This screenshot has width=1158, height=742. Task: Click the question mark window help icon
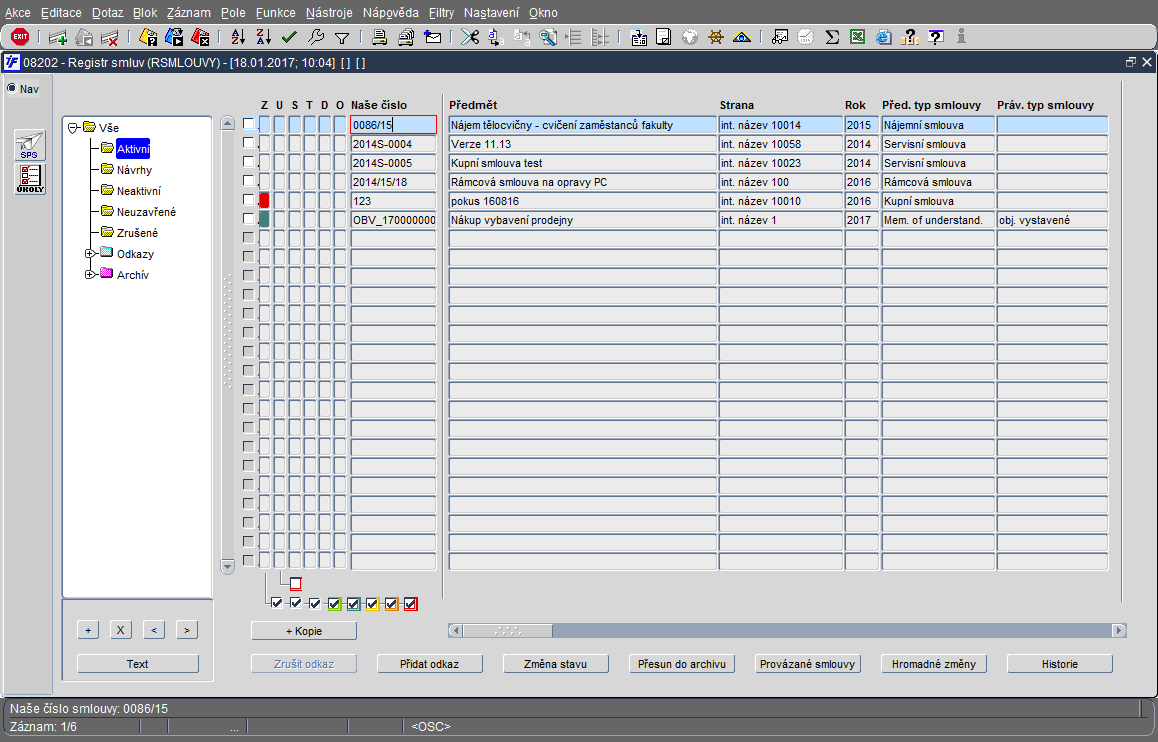point(936,37)
